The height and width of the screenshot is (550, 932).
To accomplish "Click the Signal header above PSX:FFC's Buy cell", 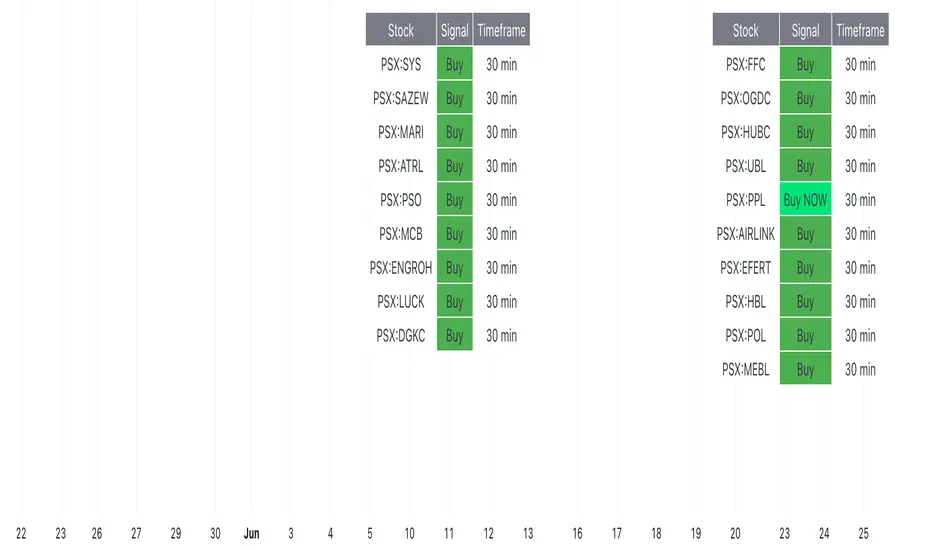I will coord(805,31).
